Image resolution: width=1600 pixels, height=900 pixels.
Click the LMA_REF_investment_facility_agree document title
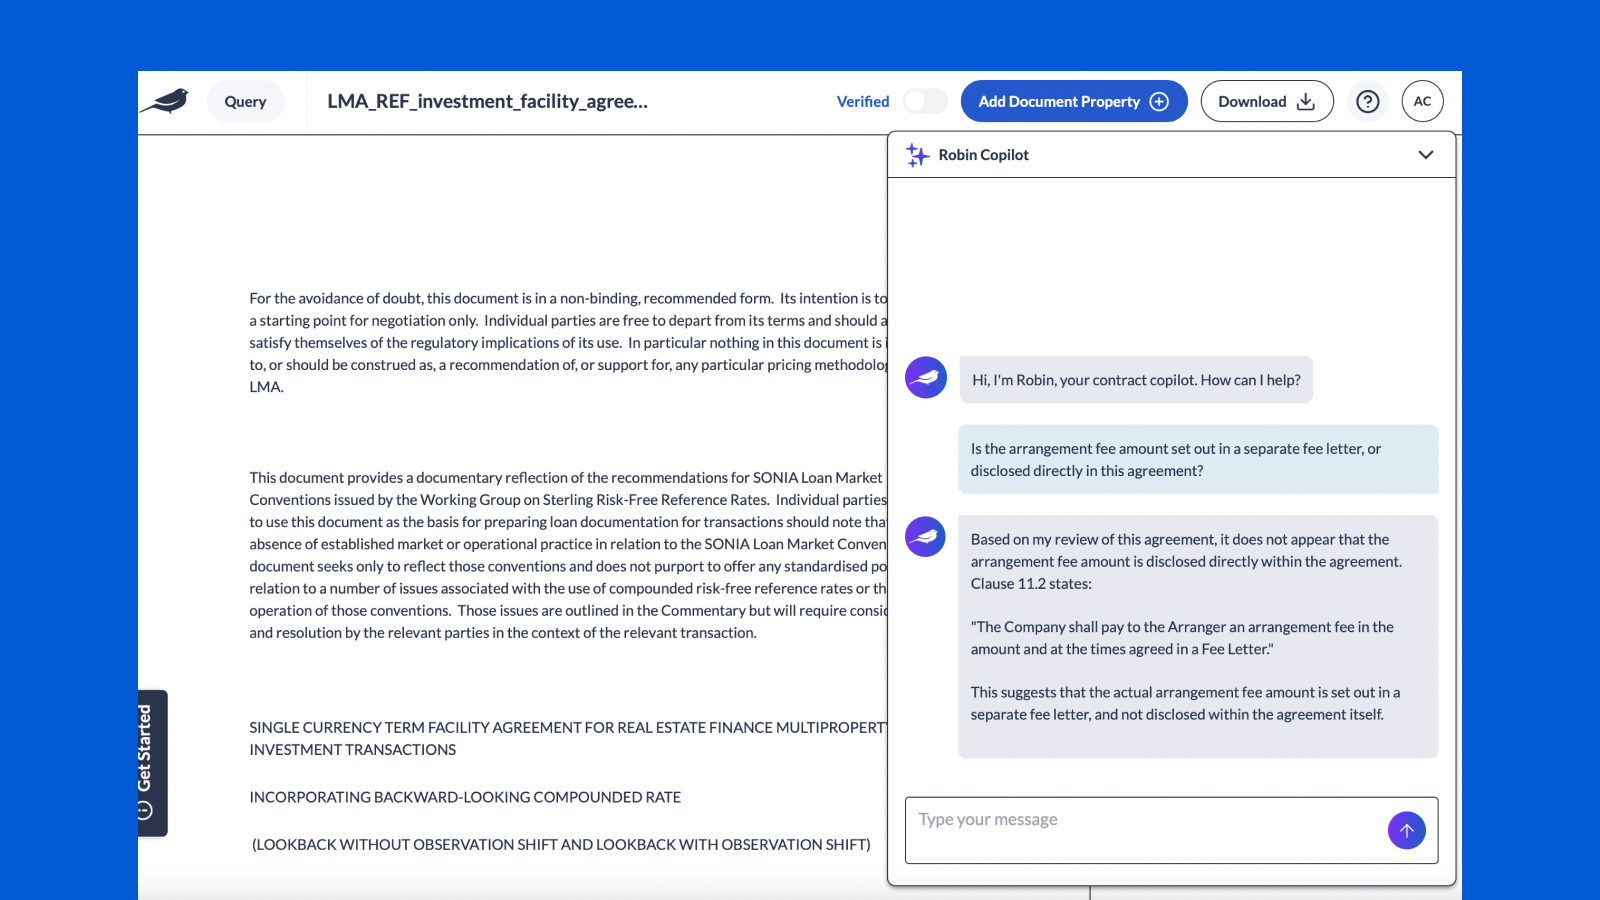pyautogui.click(x=488, y=101)
